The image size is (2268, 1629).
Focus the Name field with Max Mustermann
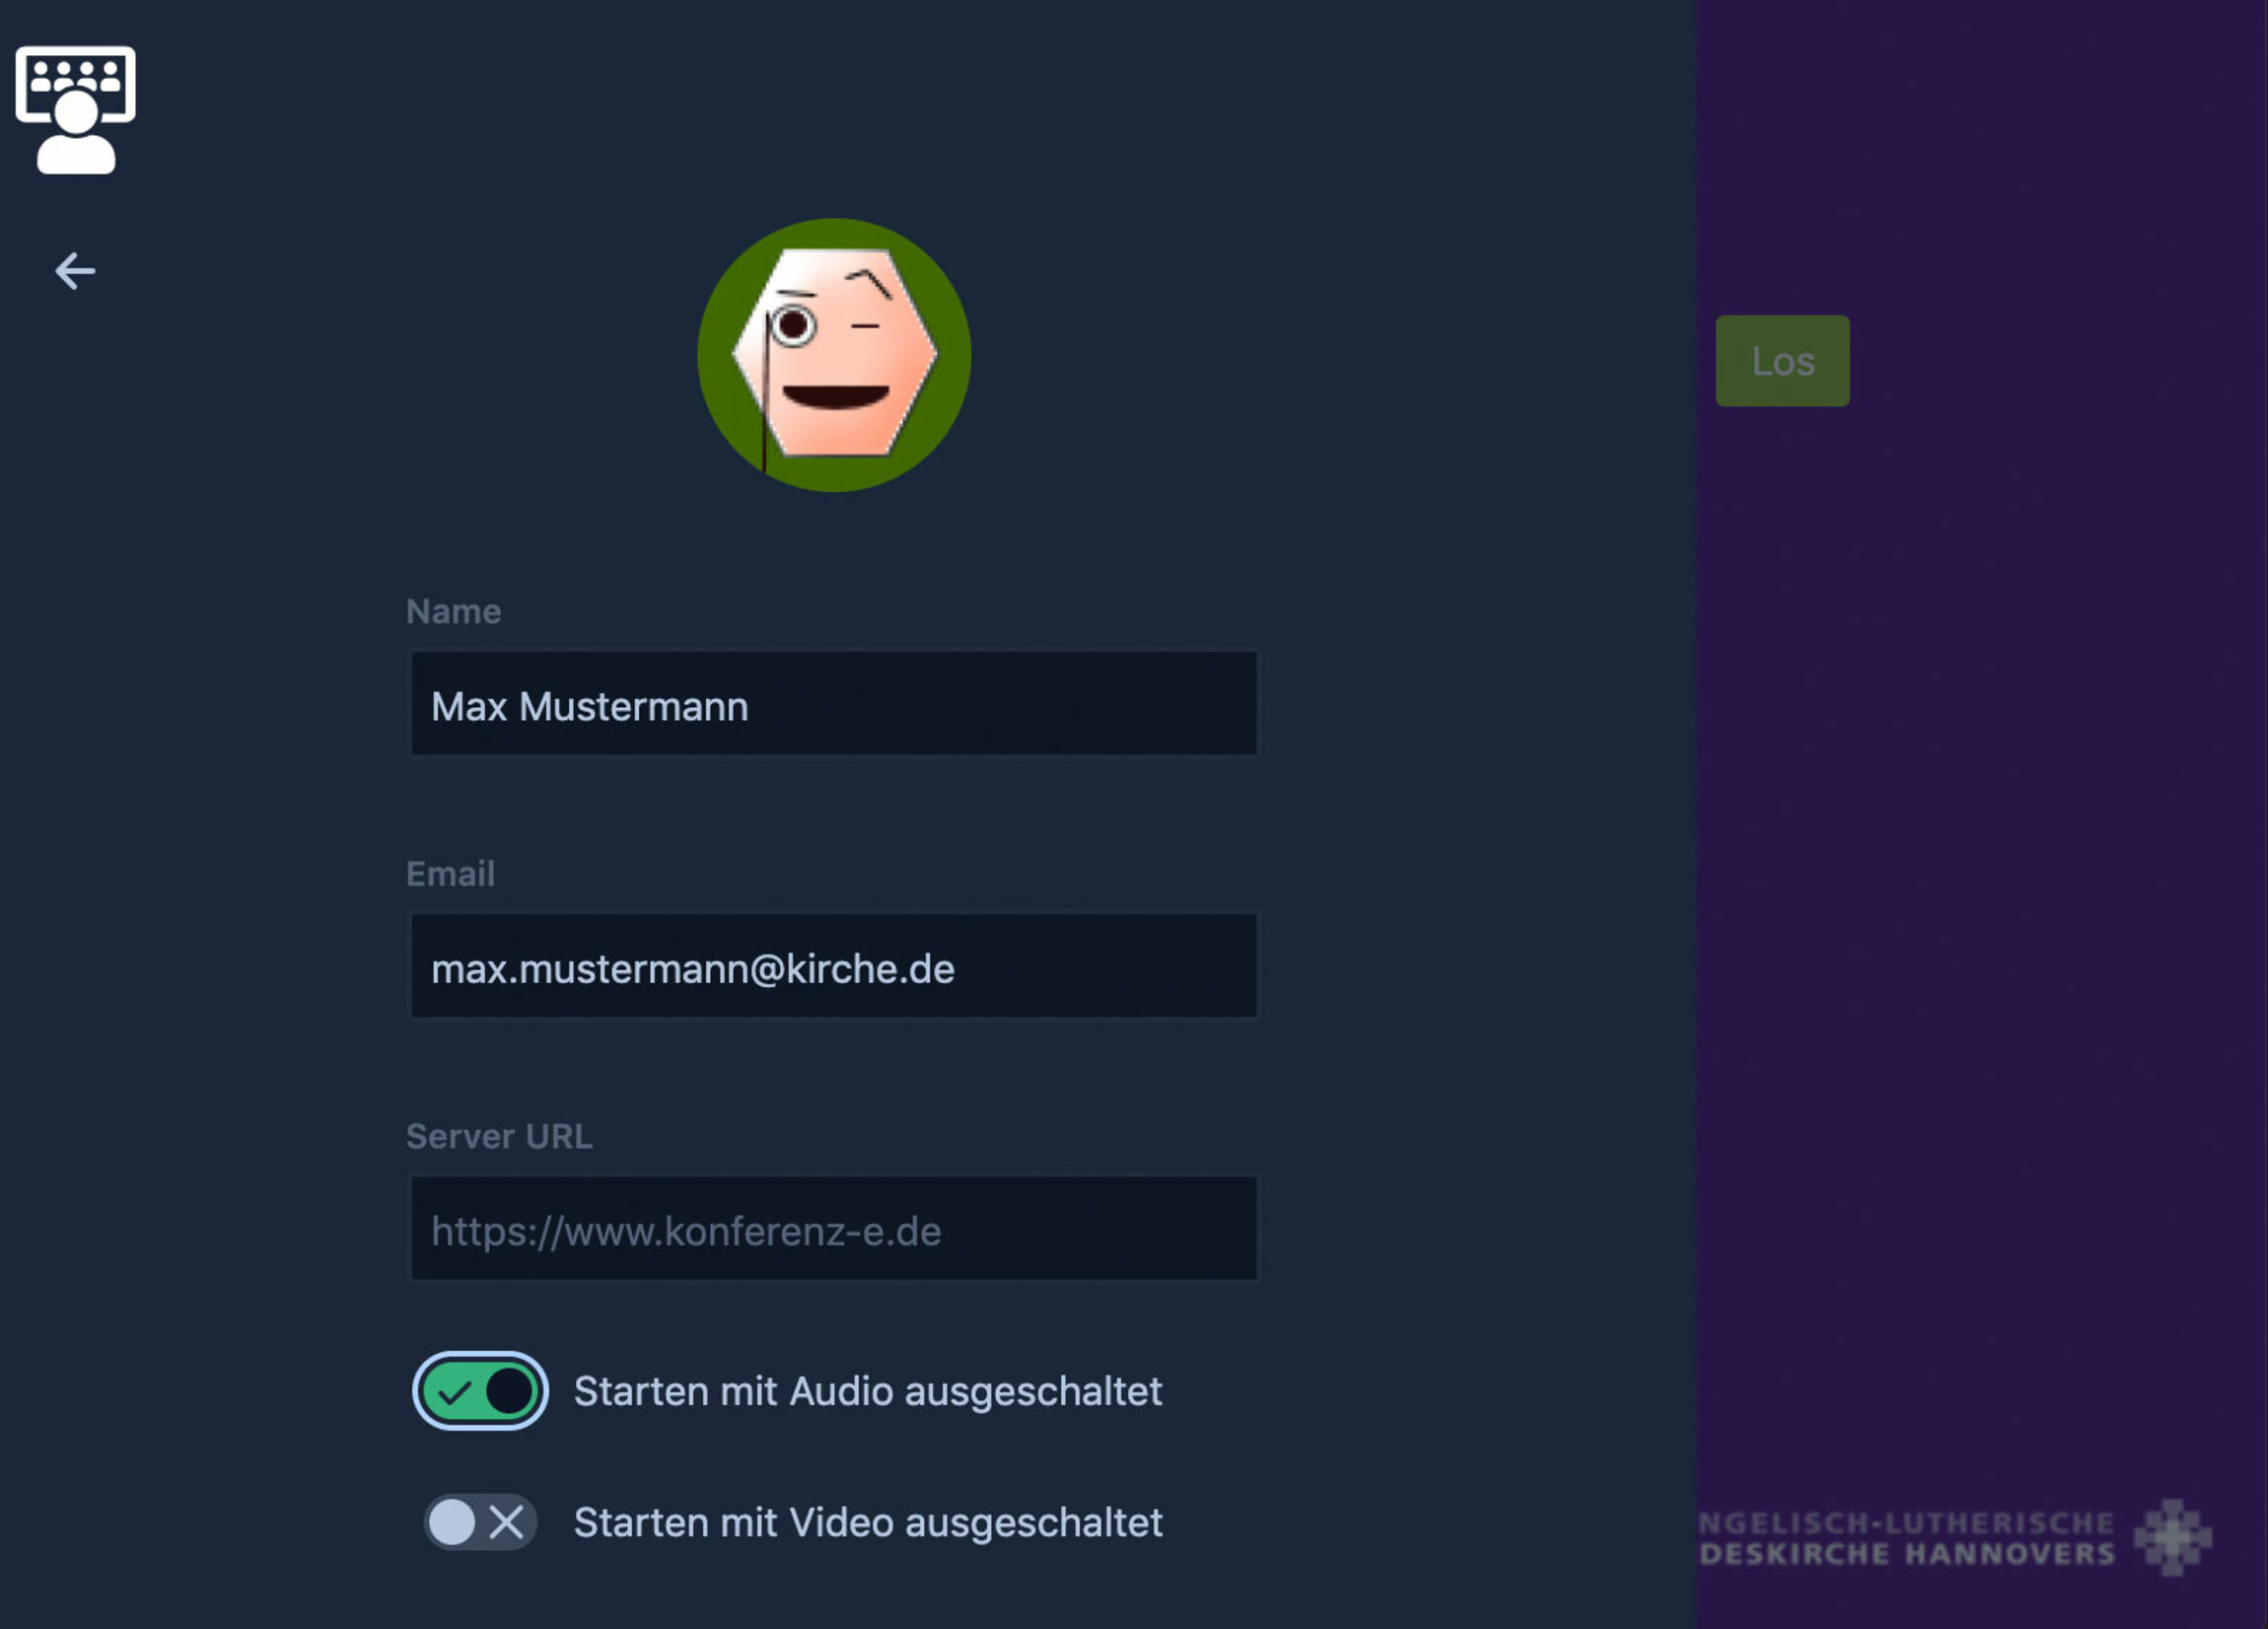pyautogui.click(x=834, y=704)
